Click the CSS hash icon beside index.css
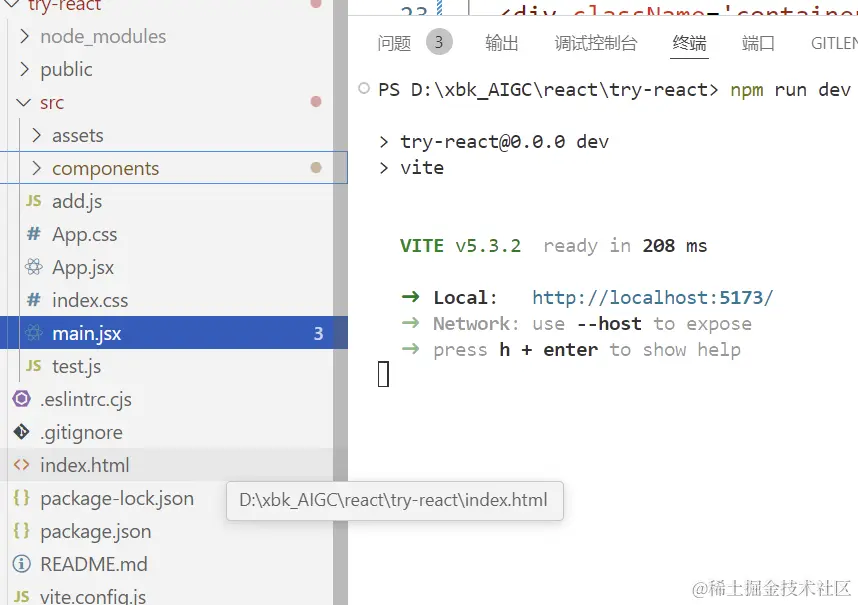The width and height of the screenshot is (858, 605). (x=33, y=300)
